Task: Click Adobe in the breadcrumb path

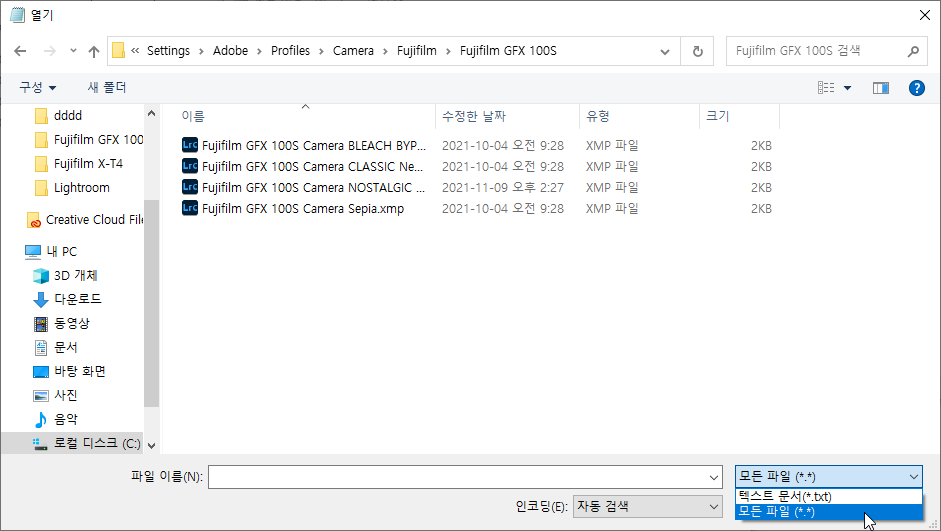Action: pos(230,51)
